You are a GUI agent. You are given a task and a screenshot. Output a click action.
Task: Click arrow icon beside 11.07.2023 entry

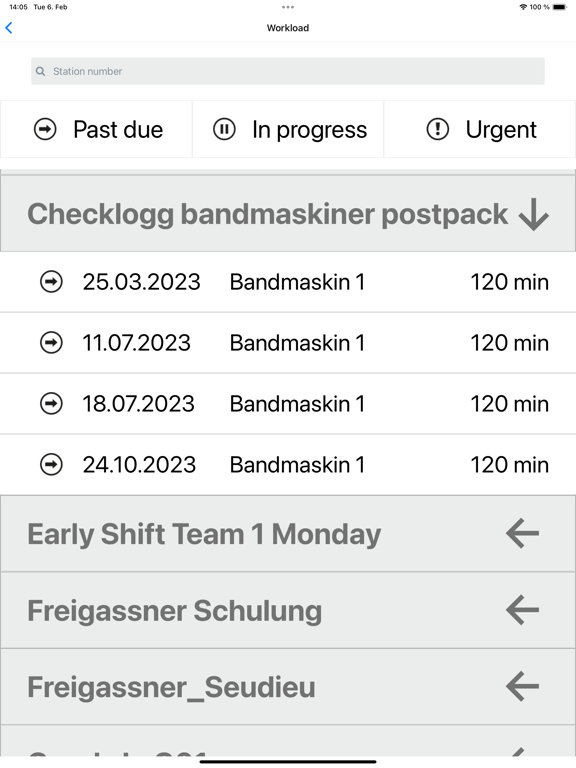[51, 342]
